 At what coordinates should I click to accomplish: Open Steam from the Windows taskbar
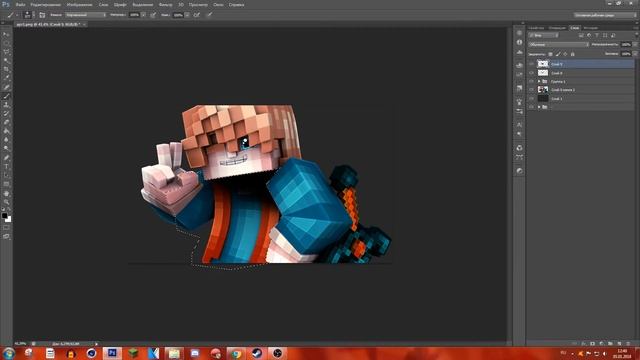coord(257,353)
